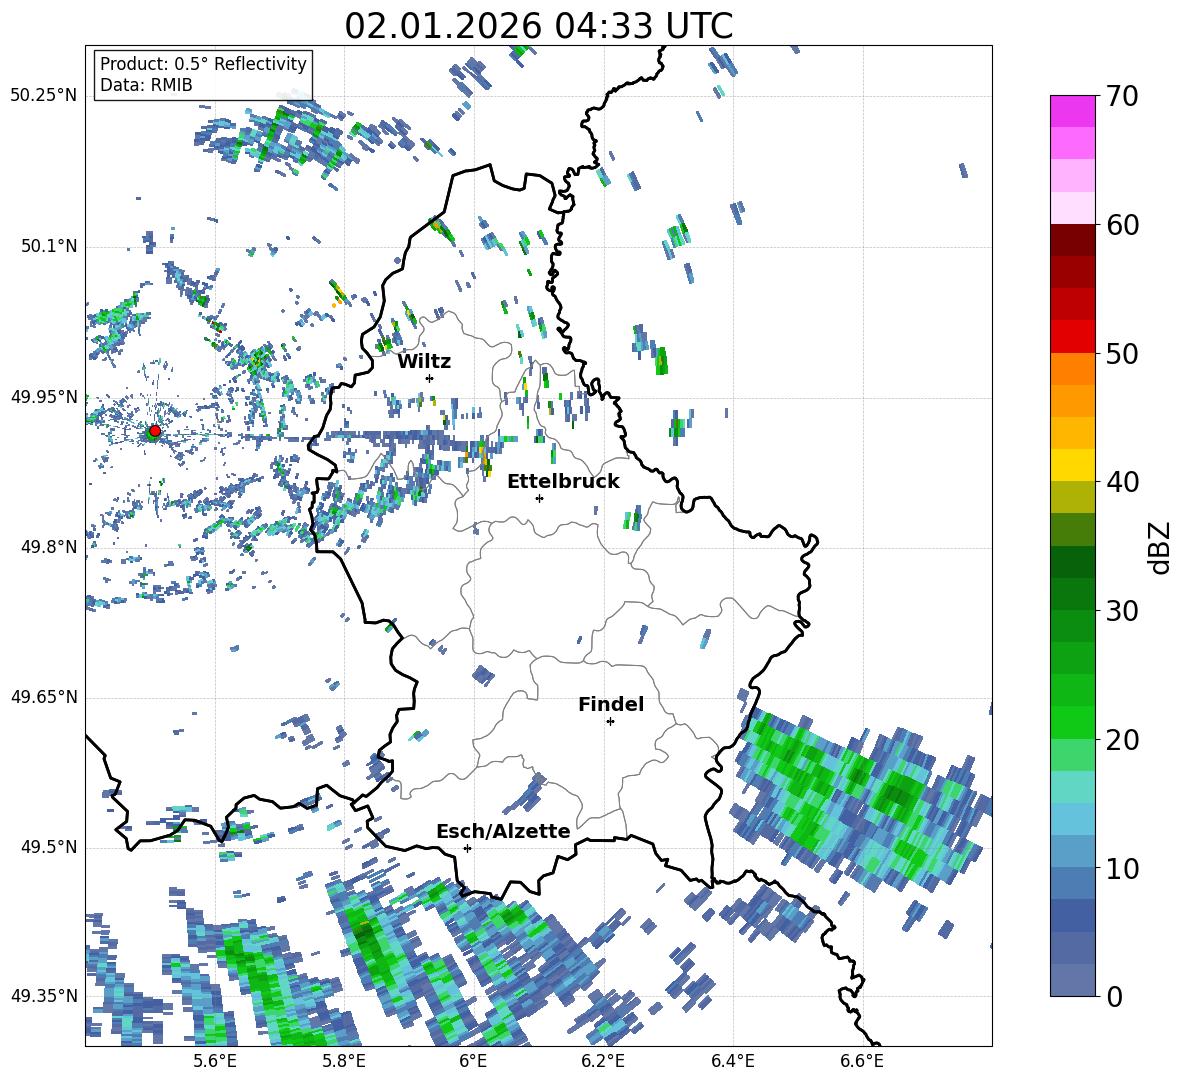Click the red radar site marker
The width and height of the screenshot is (1184, 1081).
coord(155,431)
